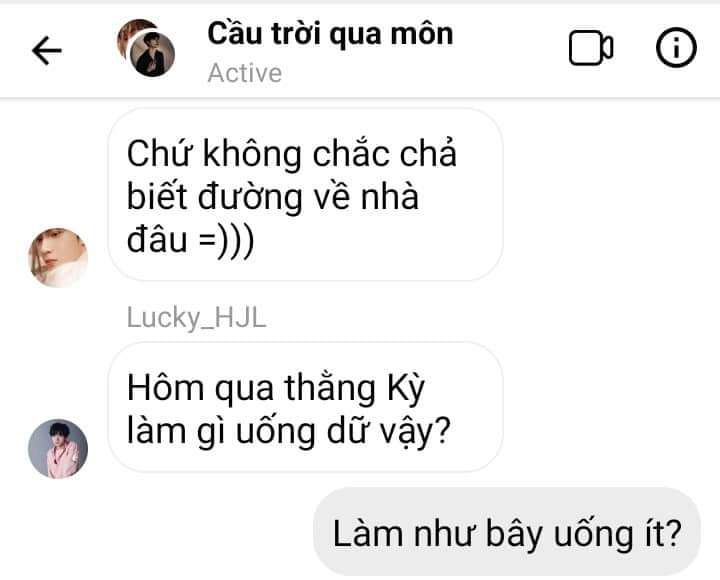Open the conversation info icon
The height and width of the screenshot is (580, 720).
[x=675, y=47]
